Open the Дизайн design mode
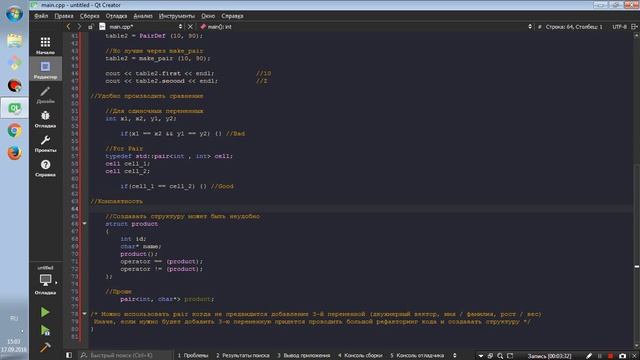Viewport: 640px width, 360px height. pyautogui.click(x=45, y=94)
